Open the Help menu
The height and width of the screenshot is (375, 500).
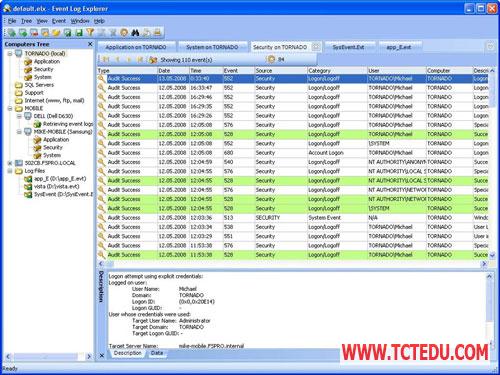pyautogui.click(x=99, y=21)
